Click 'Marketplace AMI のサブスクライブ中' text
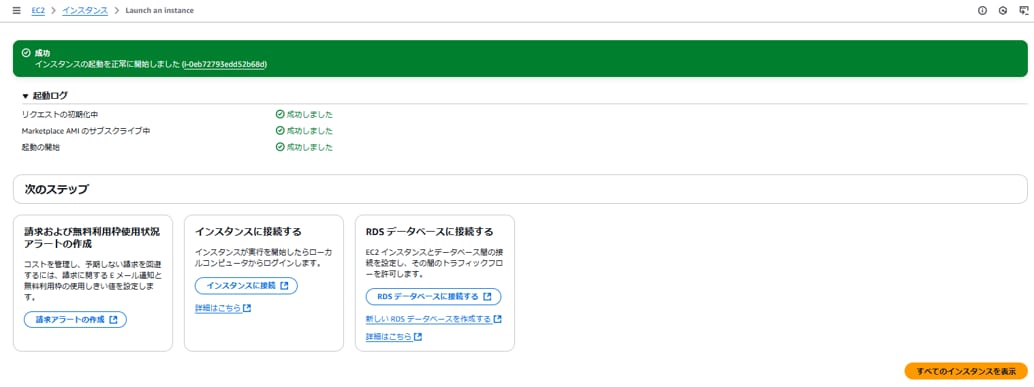The width and height of the screenshot is (1034, 387). 86,131
